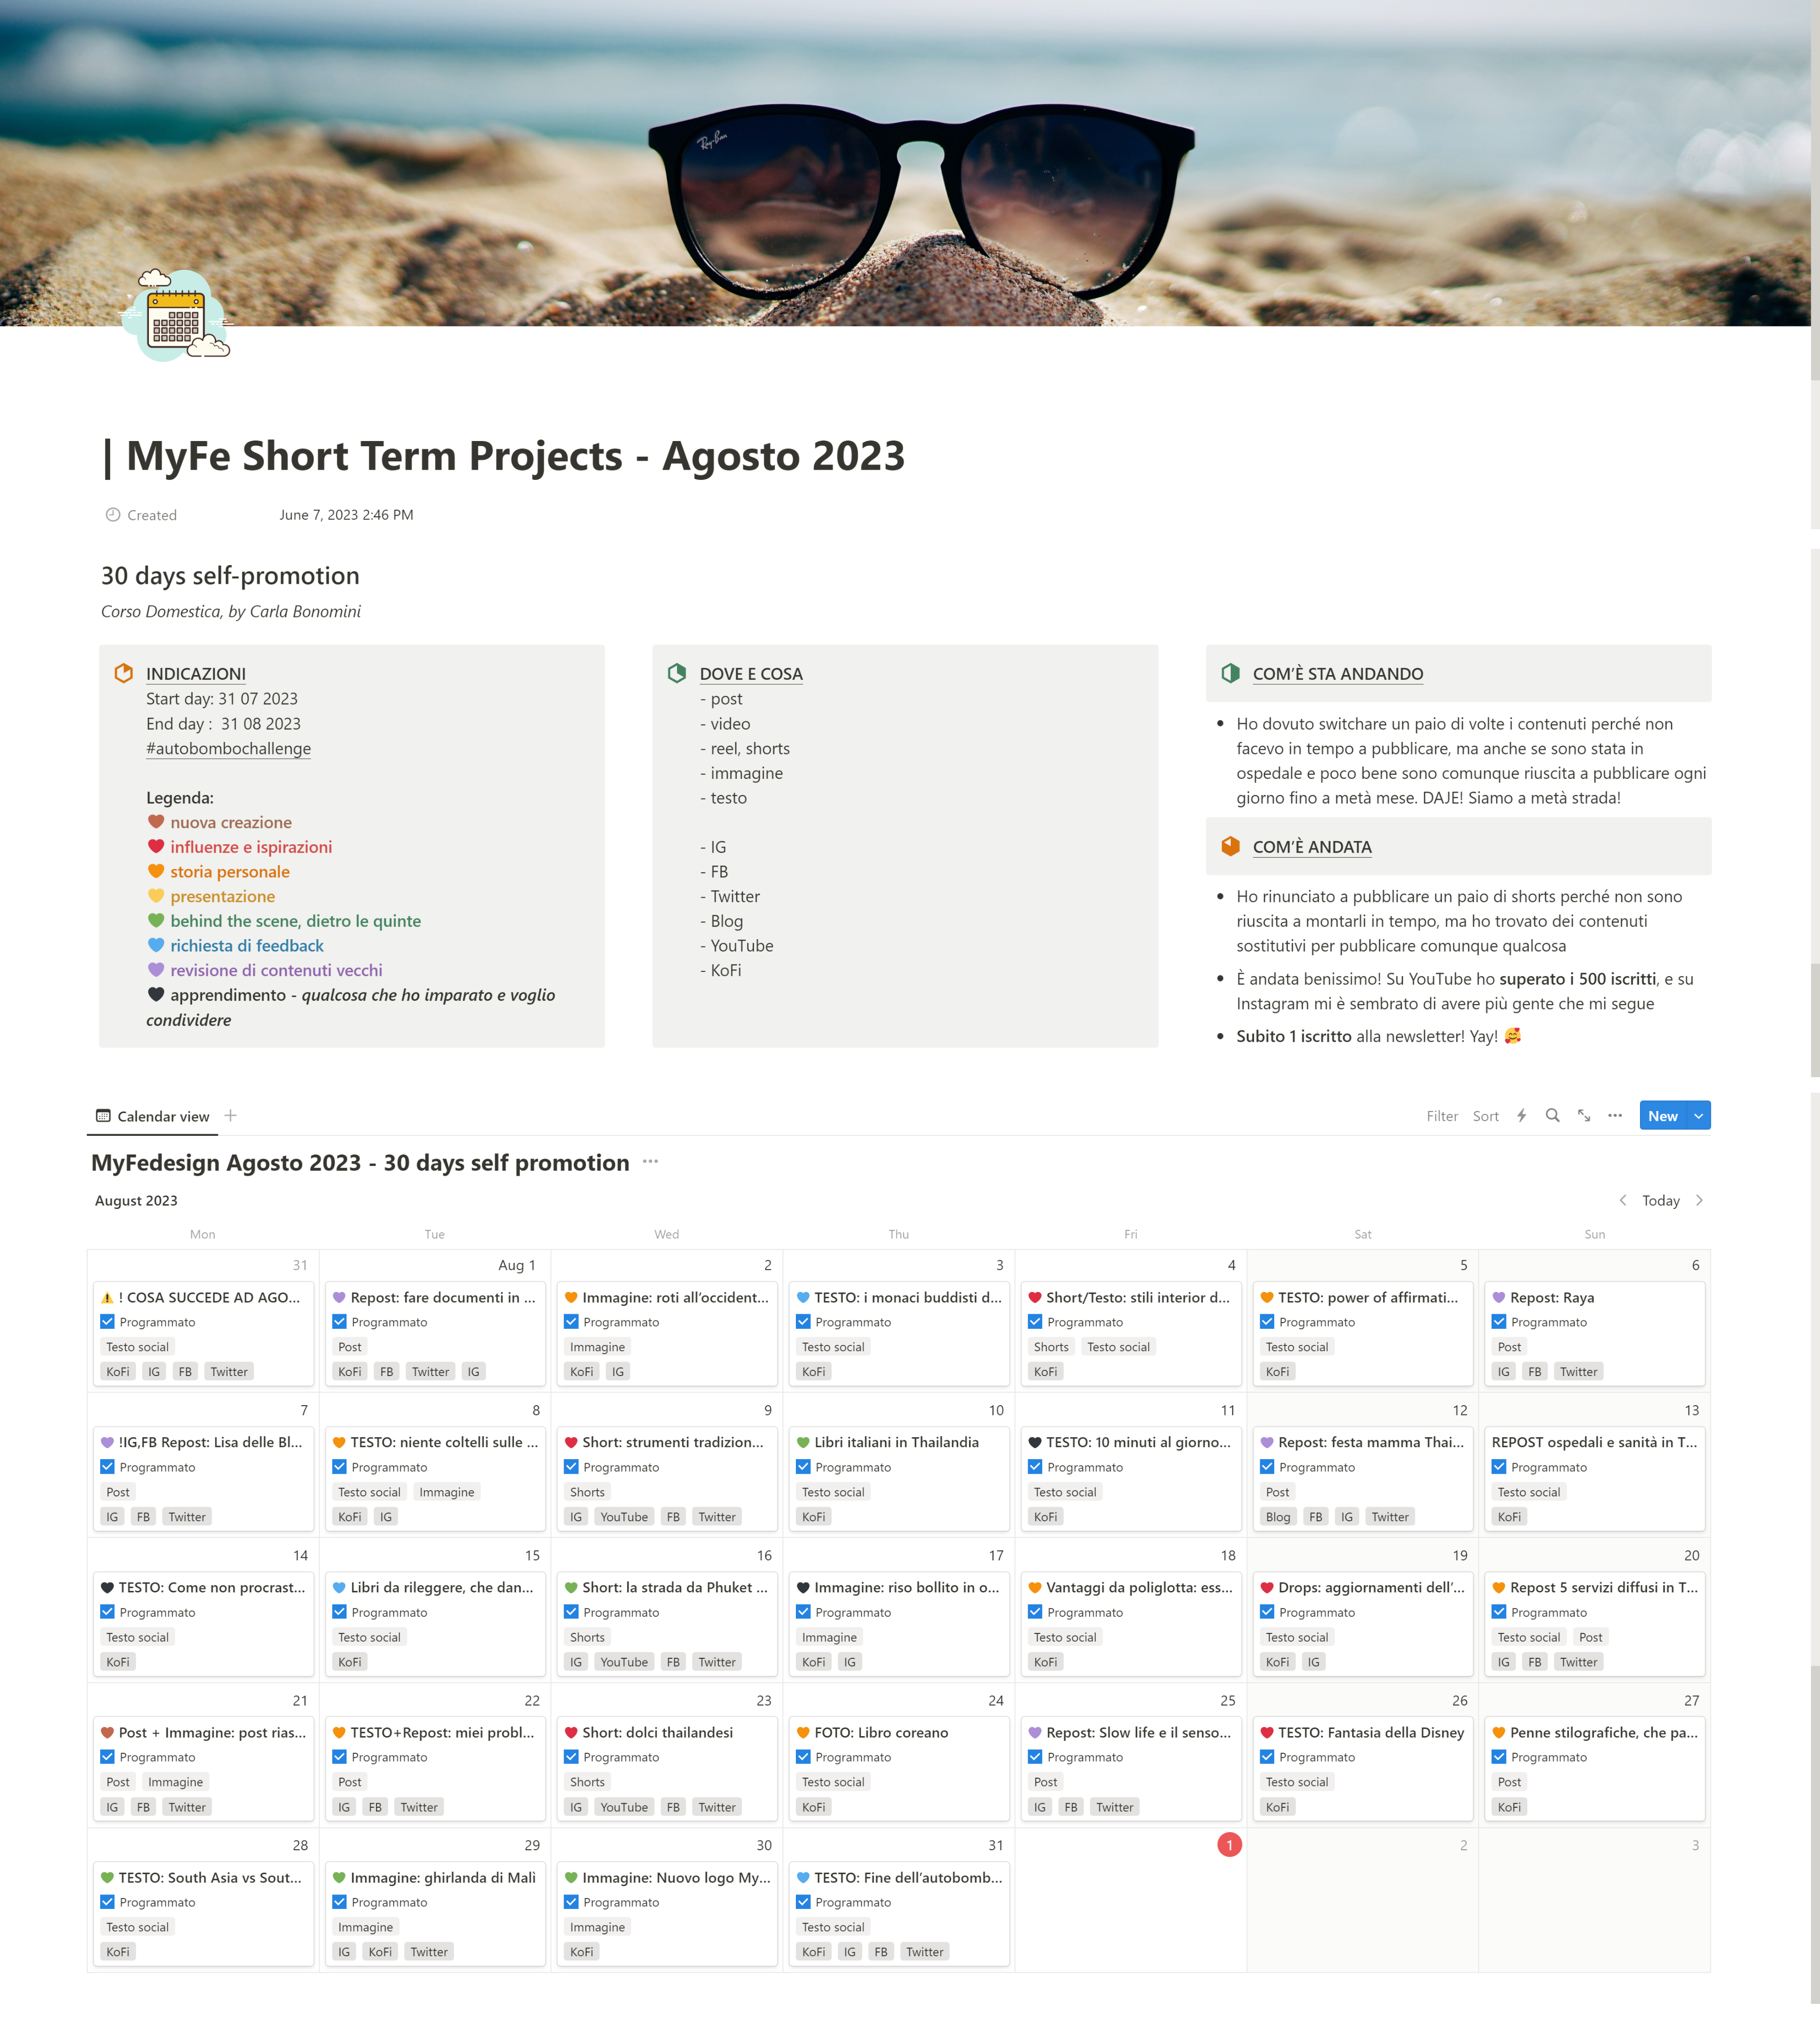Click the August 2023 month label
Screen dimensions: 1820x2021
tap(136, 1200)
